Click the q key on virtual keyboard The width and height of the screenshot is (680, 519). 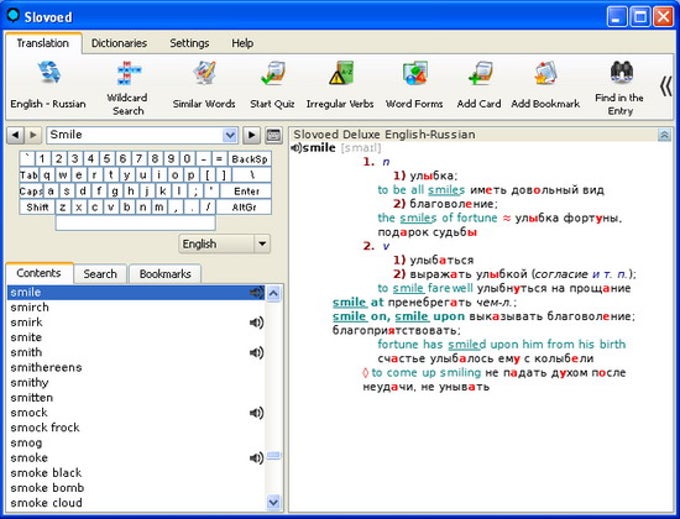(x=47, y=175)
